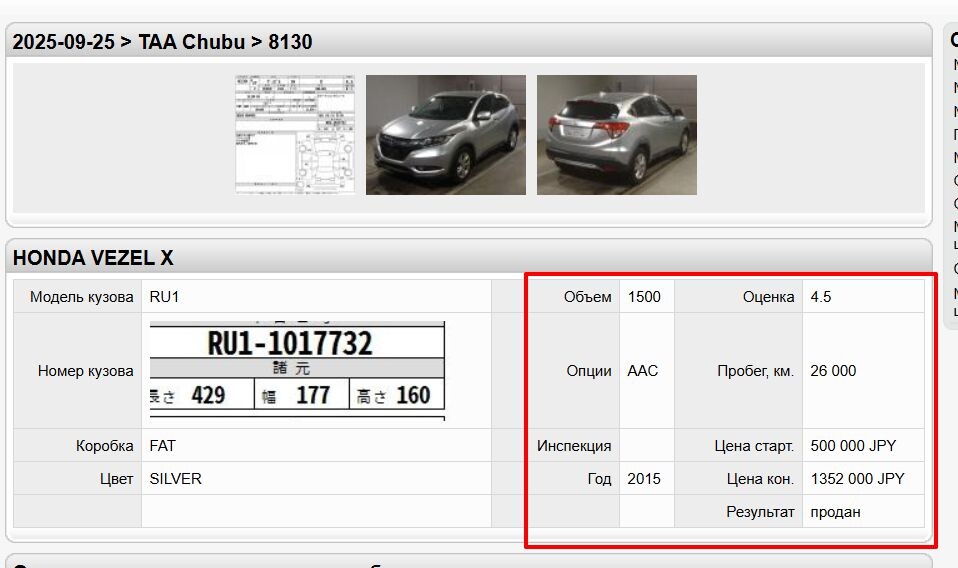
Task: Click the header '2025-09-25 > TAA Chubu > 8130'
Action: 163,42
